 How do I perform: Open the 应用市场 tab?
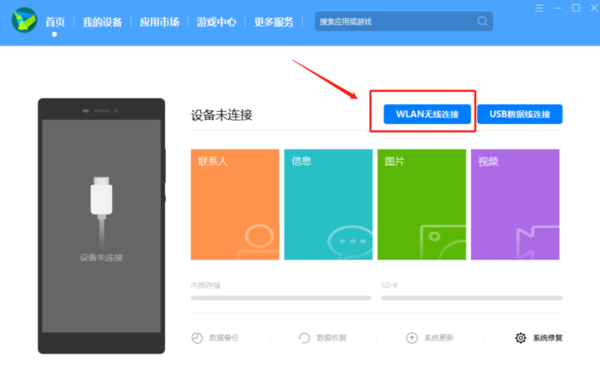(159, 22)
